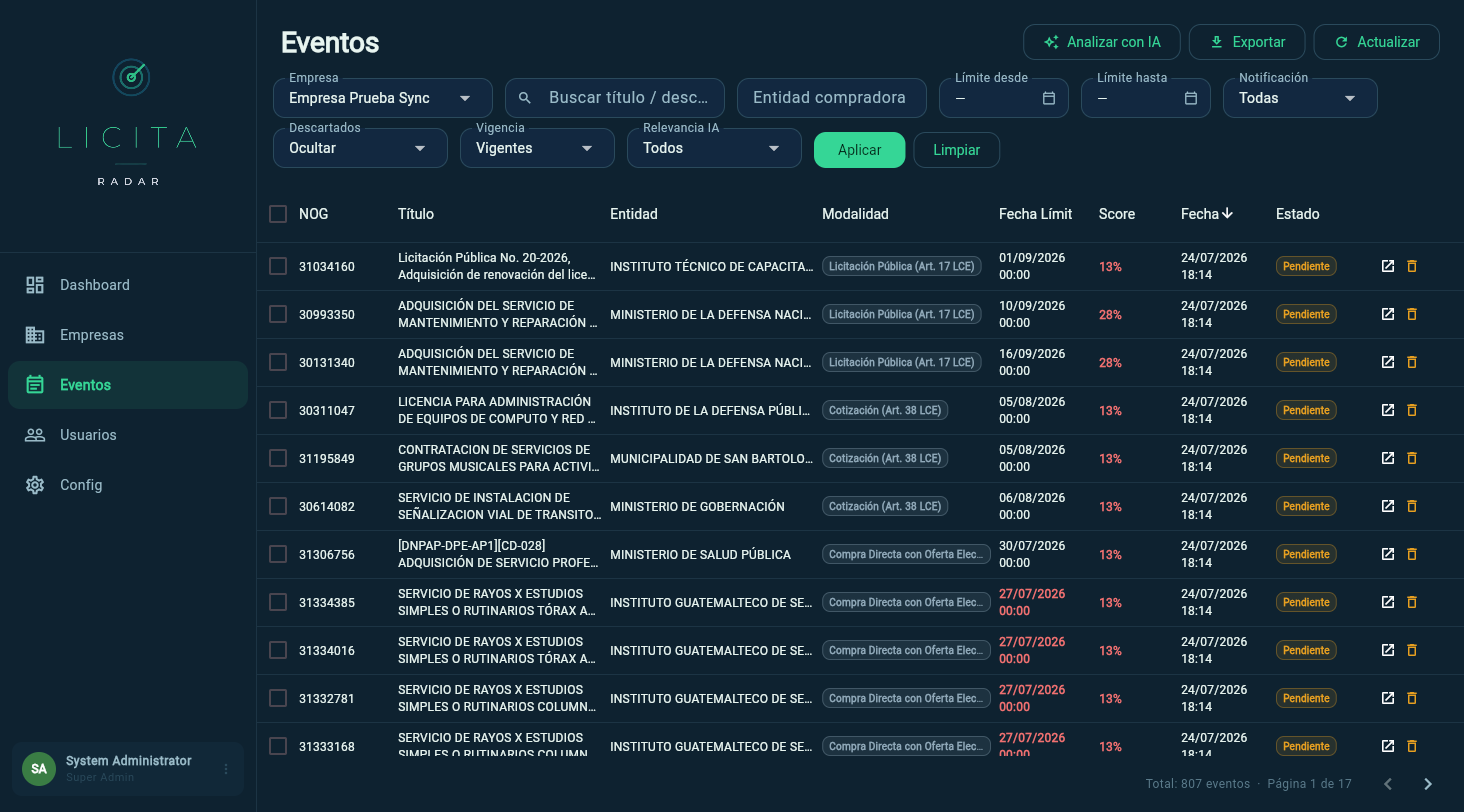This screenshot has width=1464, height=812.
Task: Open external link for NOG 30993350
Action: pyautogui.click(x=1388, y=314)
